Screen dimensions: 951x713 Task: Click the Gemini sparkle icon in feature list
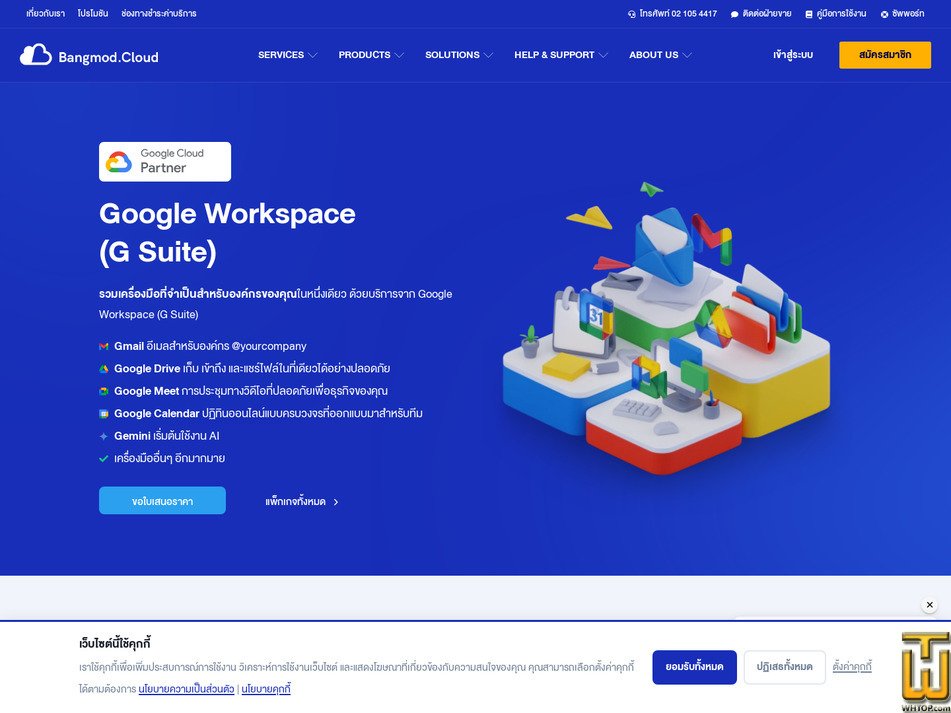(x=104, y=436)
